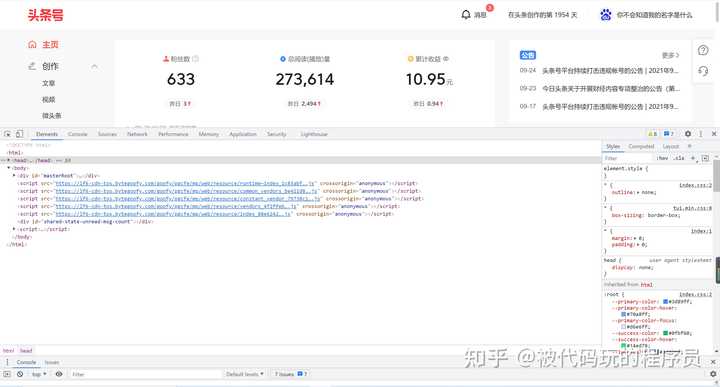Switch to the Computed styles tab

pos(641,146)
